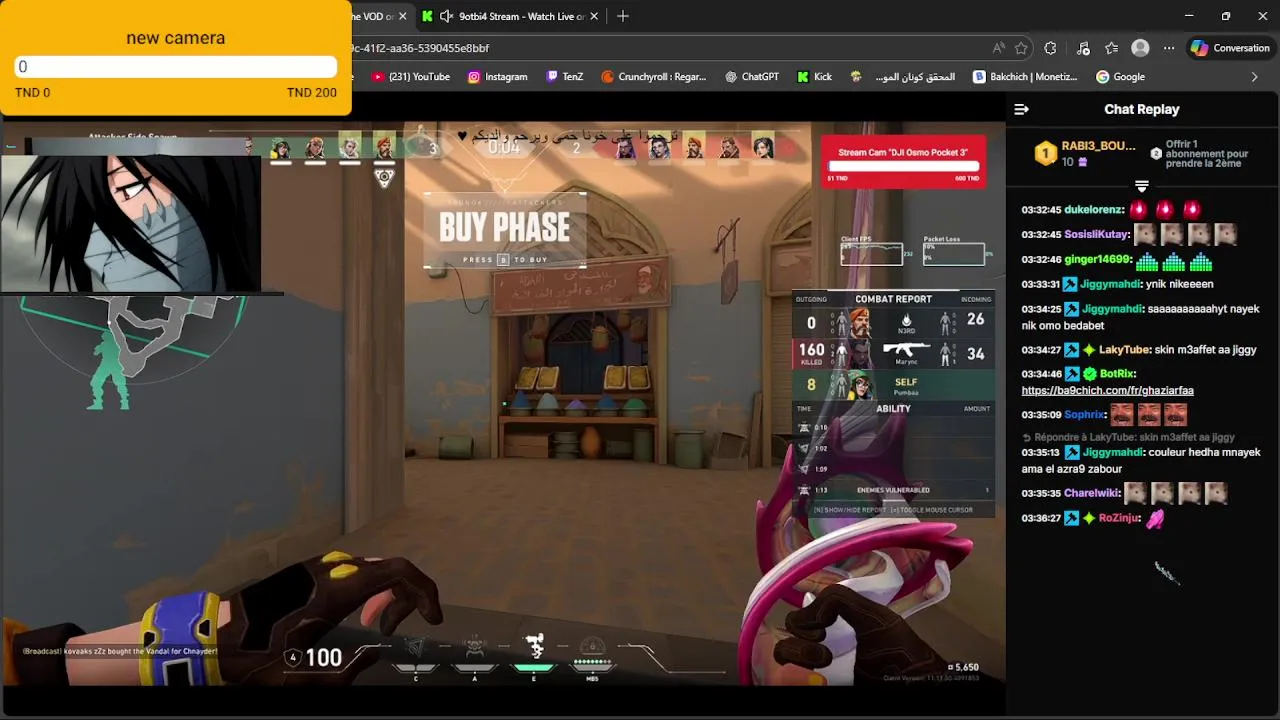
Task: Click the verified badge next to BotRix
Action: 1090,374
